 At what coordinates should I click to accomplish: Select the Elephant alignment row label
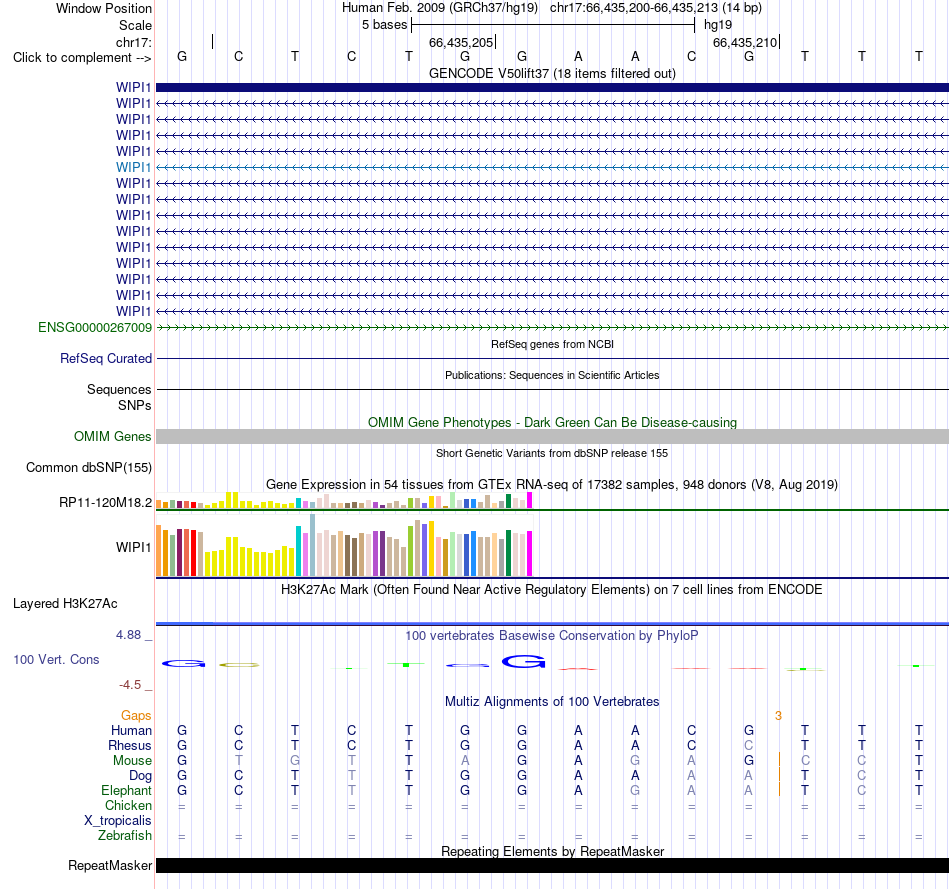[x=127, y=791]
